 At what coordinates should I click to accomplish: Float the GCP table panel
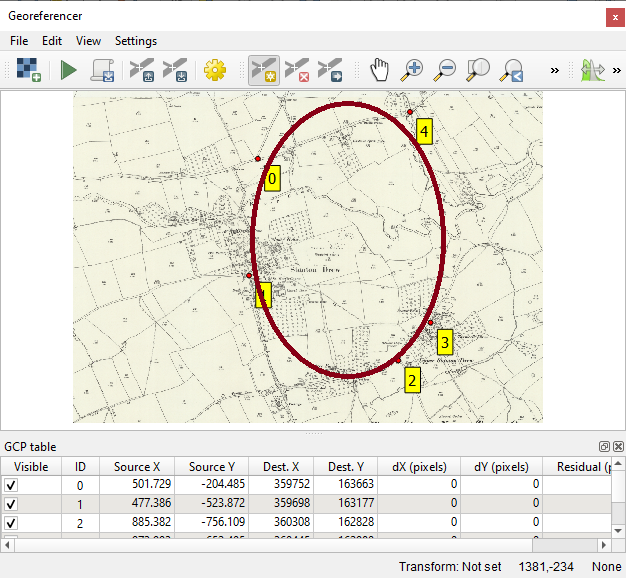pos(604,447)
